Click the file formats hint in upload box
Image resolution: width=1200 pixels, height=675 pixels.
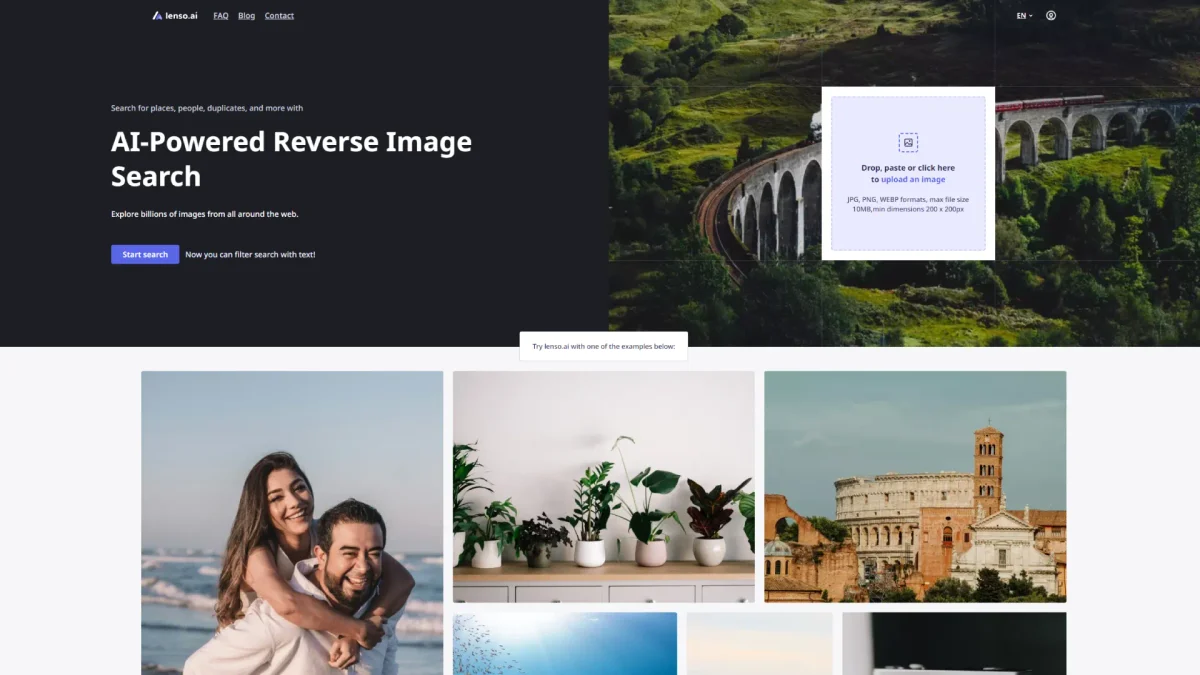click(907, 204)
